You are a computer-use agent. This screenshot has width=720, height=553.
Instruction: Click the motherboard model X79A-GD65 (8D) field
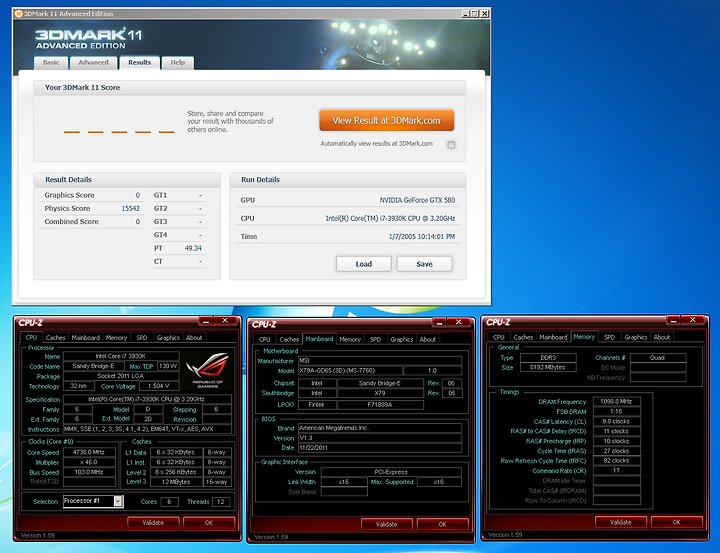point(350,370)
